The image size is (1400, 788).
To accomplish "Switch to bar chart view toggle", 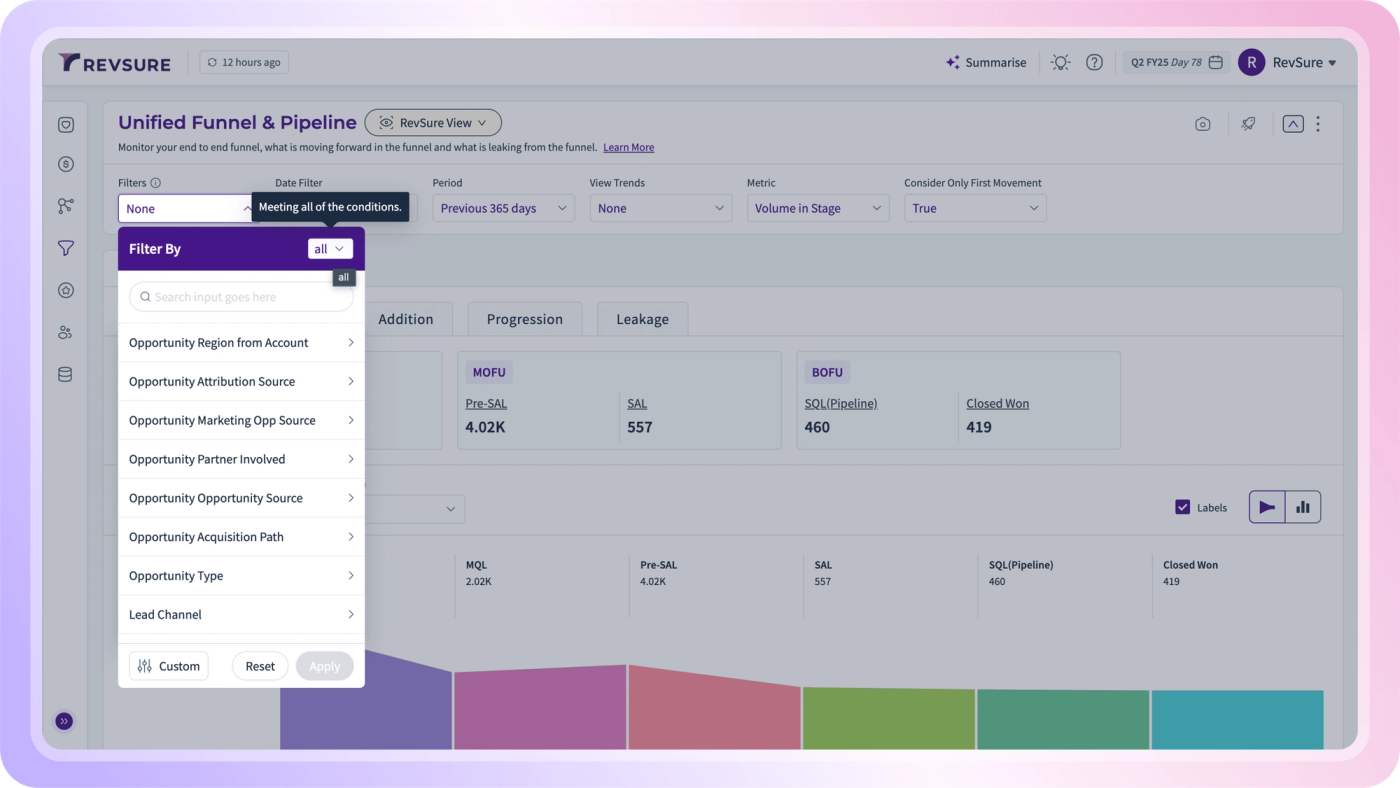I will tap(1303, 507).
